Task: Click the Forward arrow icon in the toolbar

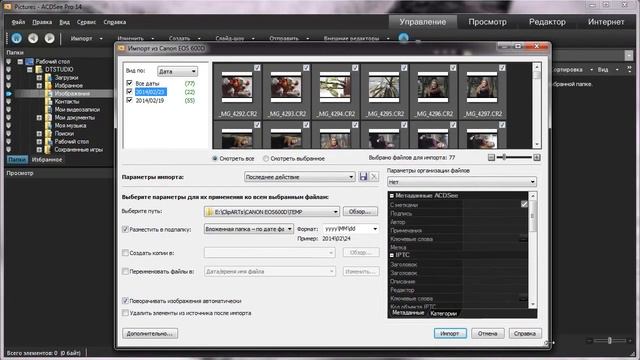Action: 49,38
